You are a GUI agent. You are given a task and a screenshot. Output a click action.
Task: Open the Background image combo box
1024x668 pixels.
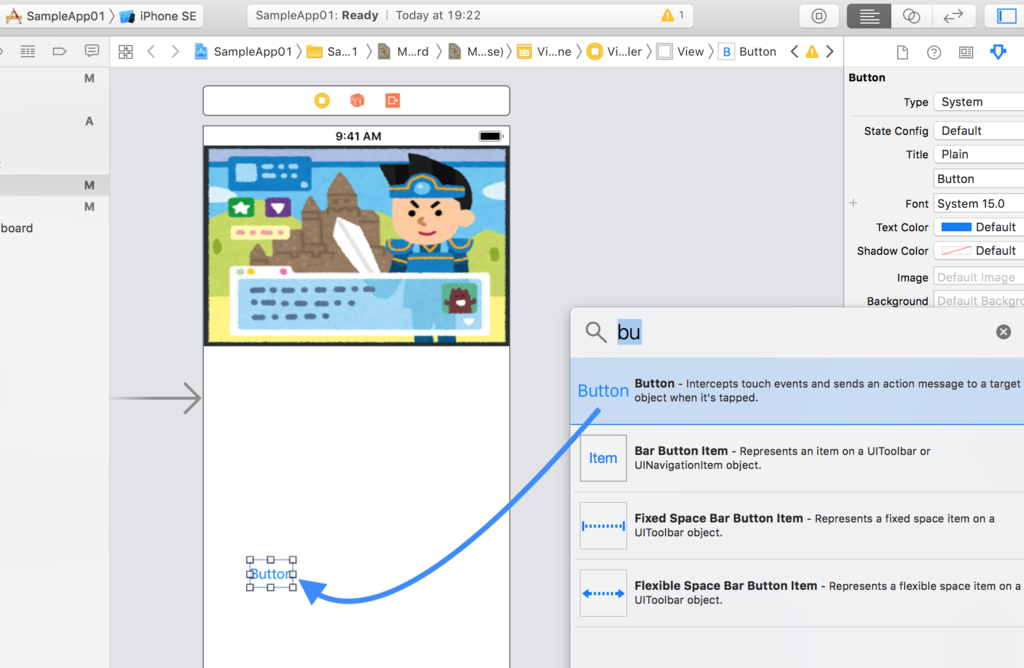coord(978,301)
